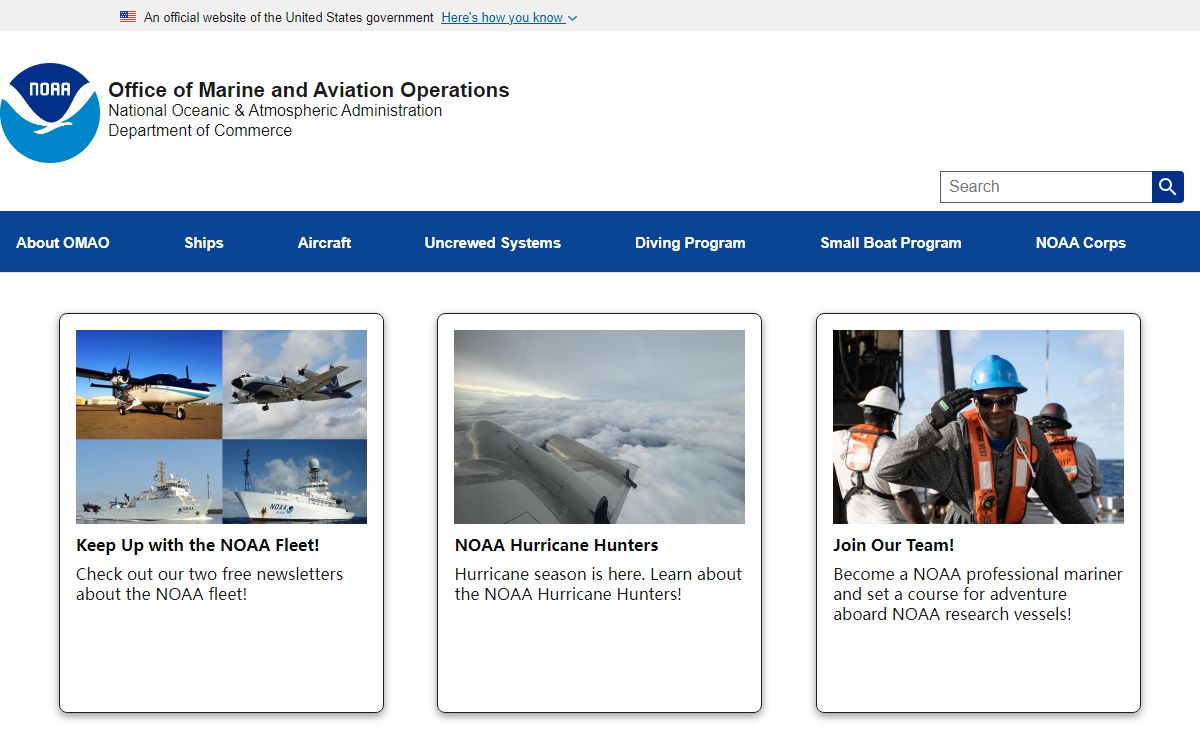Click the NOAA logo emblem
Screen dimensions: 1200x740
(x=50, y=113)
